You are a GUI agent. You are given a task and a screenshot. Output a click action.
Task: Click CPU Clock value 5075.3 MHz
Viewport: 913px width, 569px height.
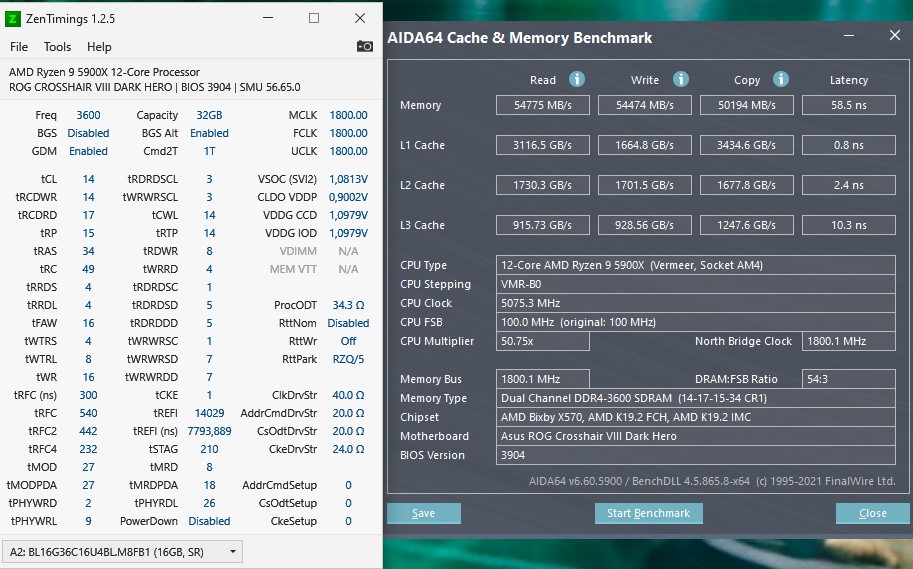696,303
